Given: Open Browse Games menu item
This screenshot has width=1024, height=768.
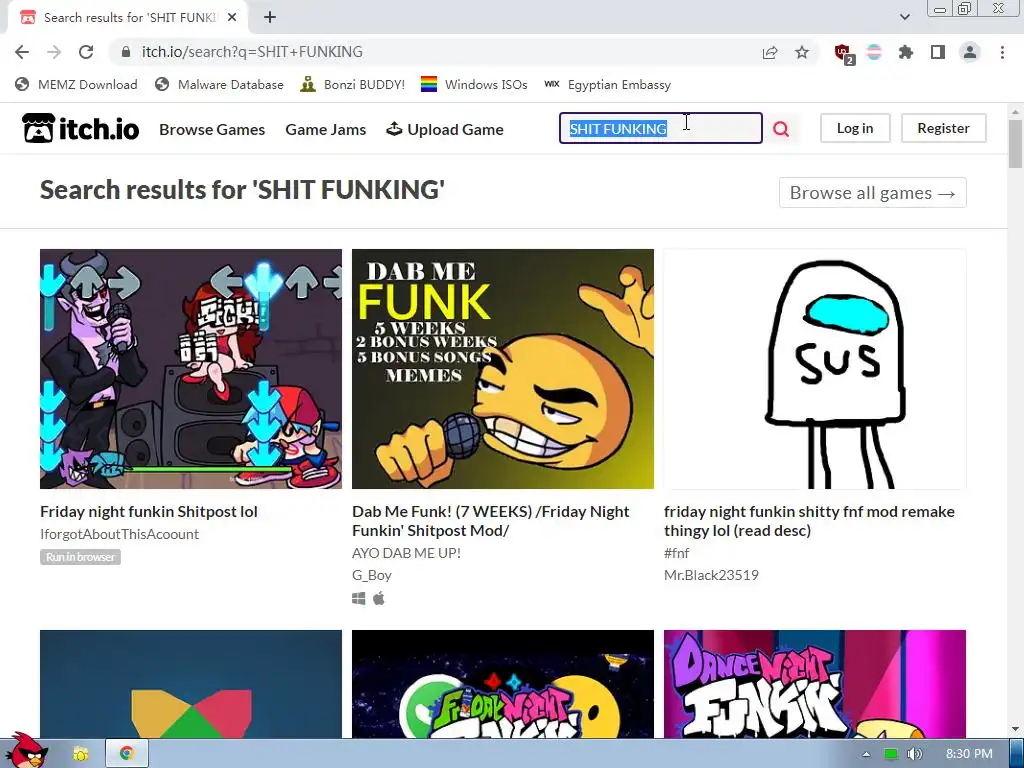Looking at the screenshot, I should pyautogui.click(x=212, y=129).
